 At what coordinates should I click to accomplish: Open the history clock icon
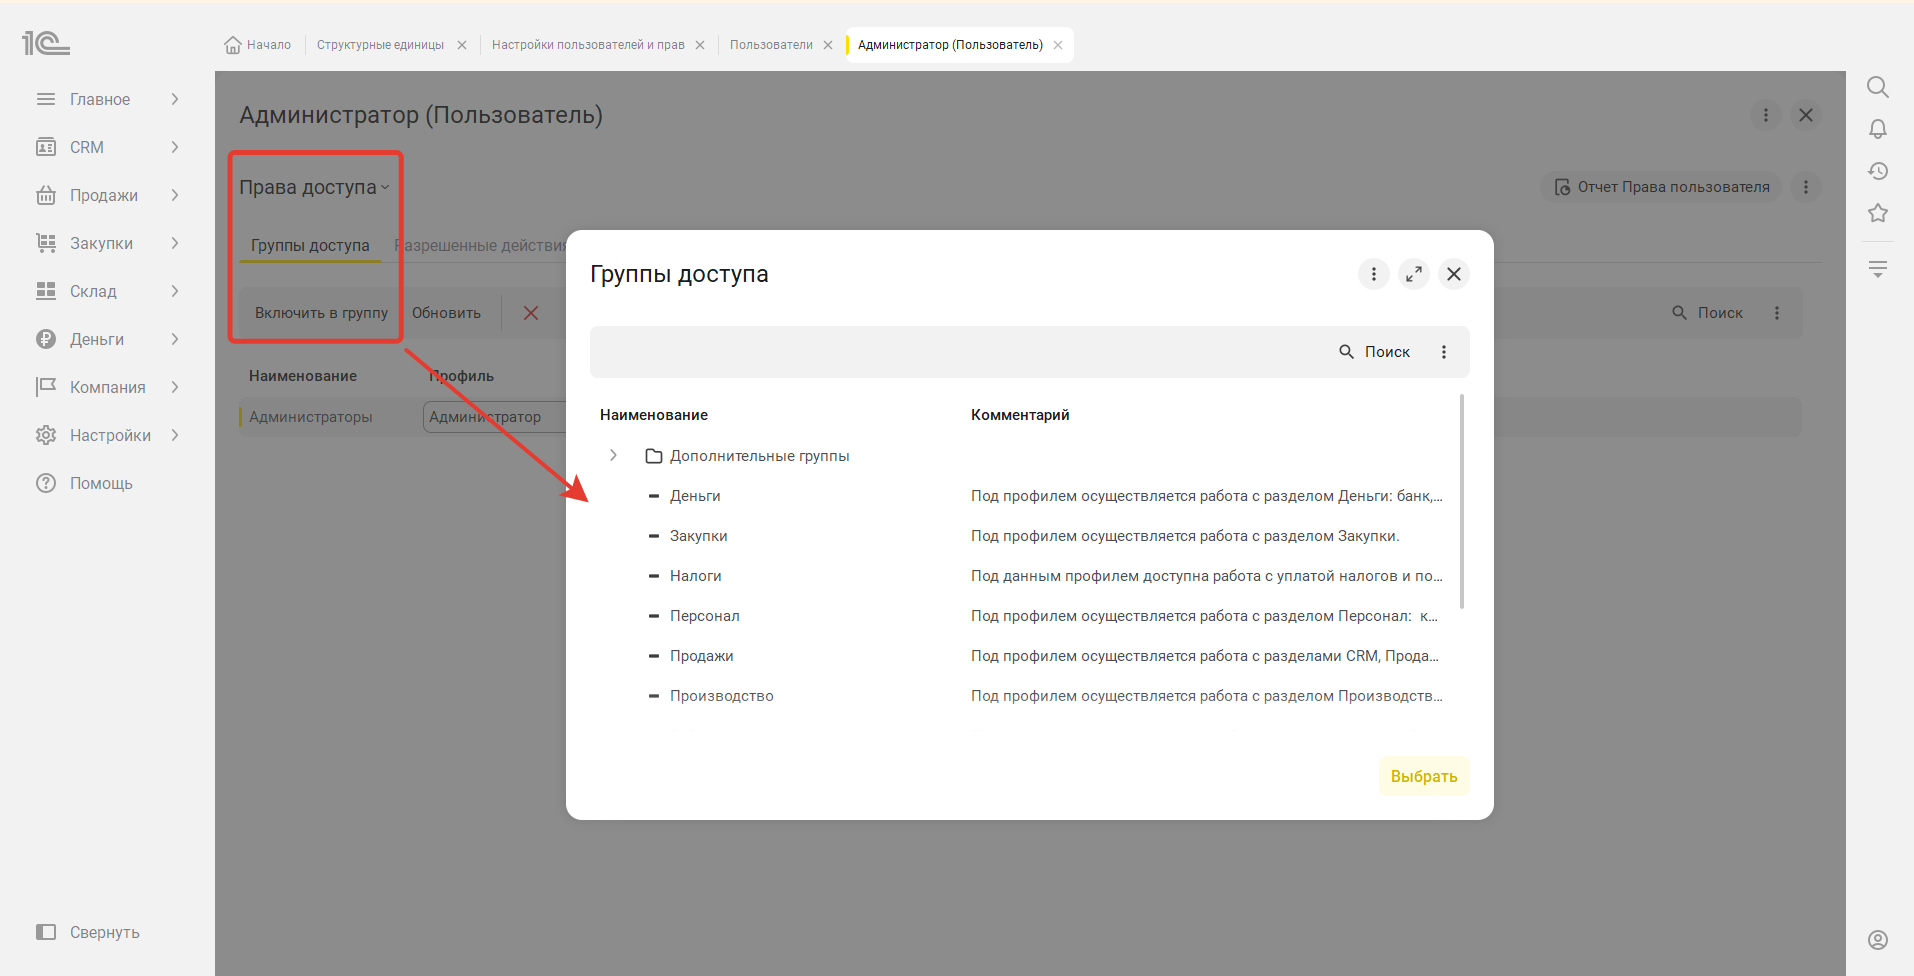point(1878,171)
